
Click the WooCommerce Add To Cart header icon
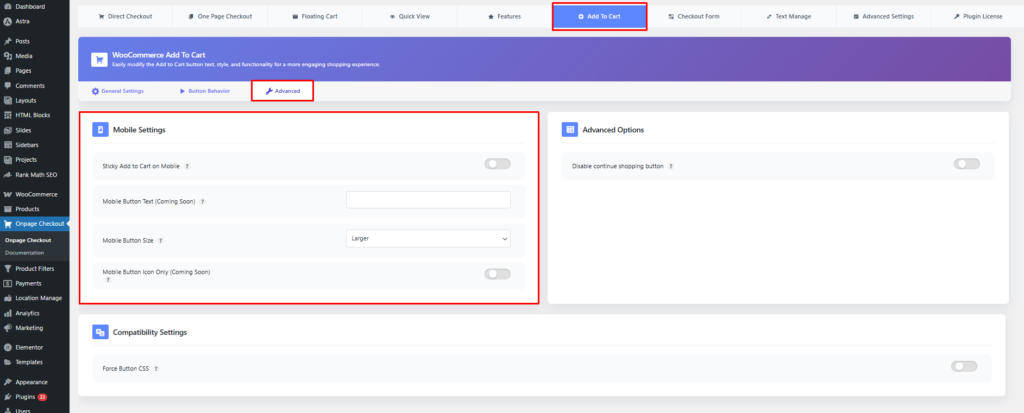point(99,60)
